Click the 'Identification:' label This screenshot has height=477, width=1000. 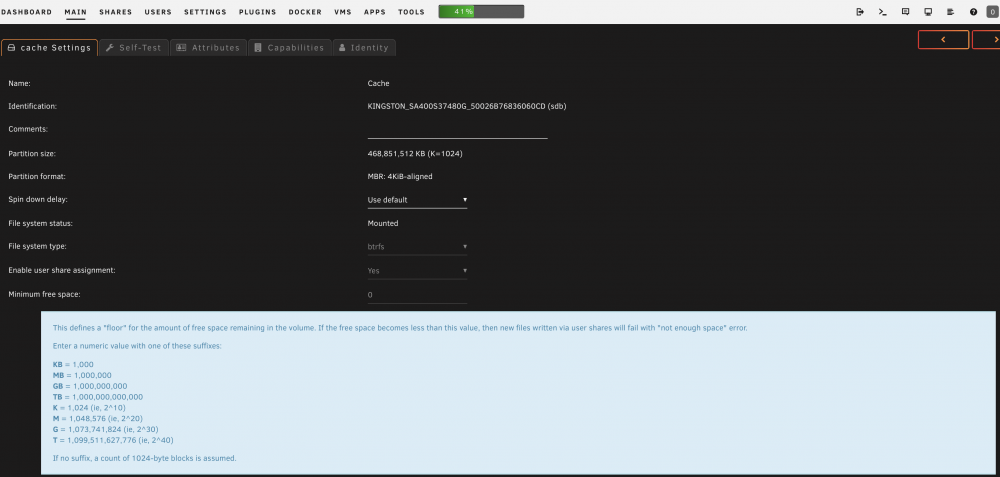tap(33, 106)
